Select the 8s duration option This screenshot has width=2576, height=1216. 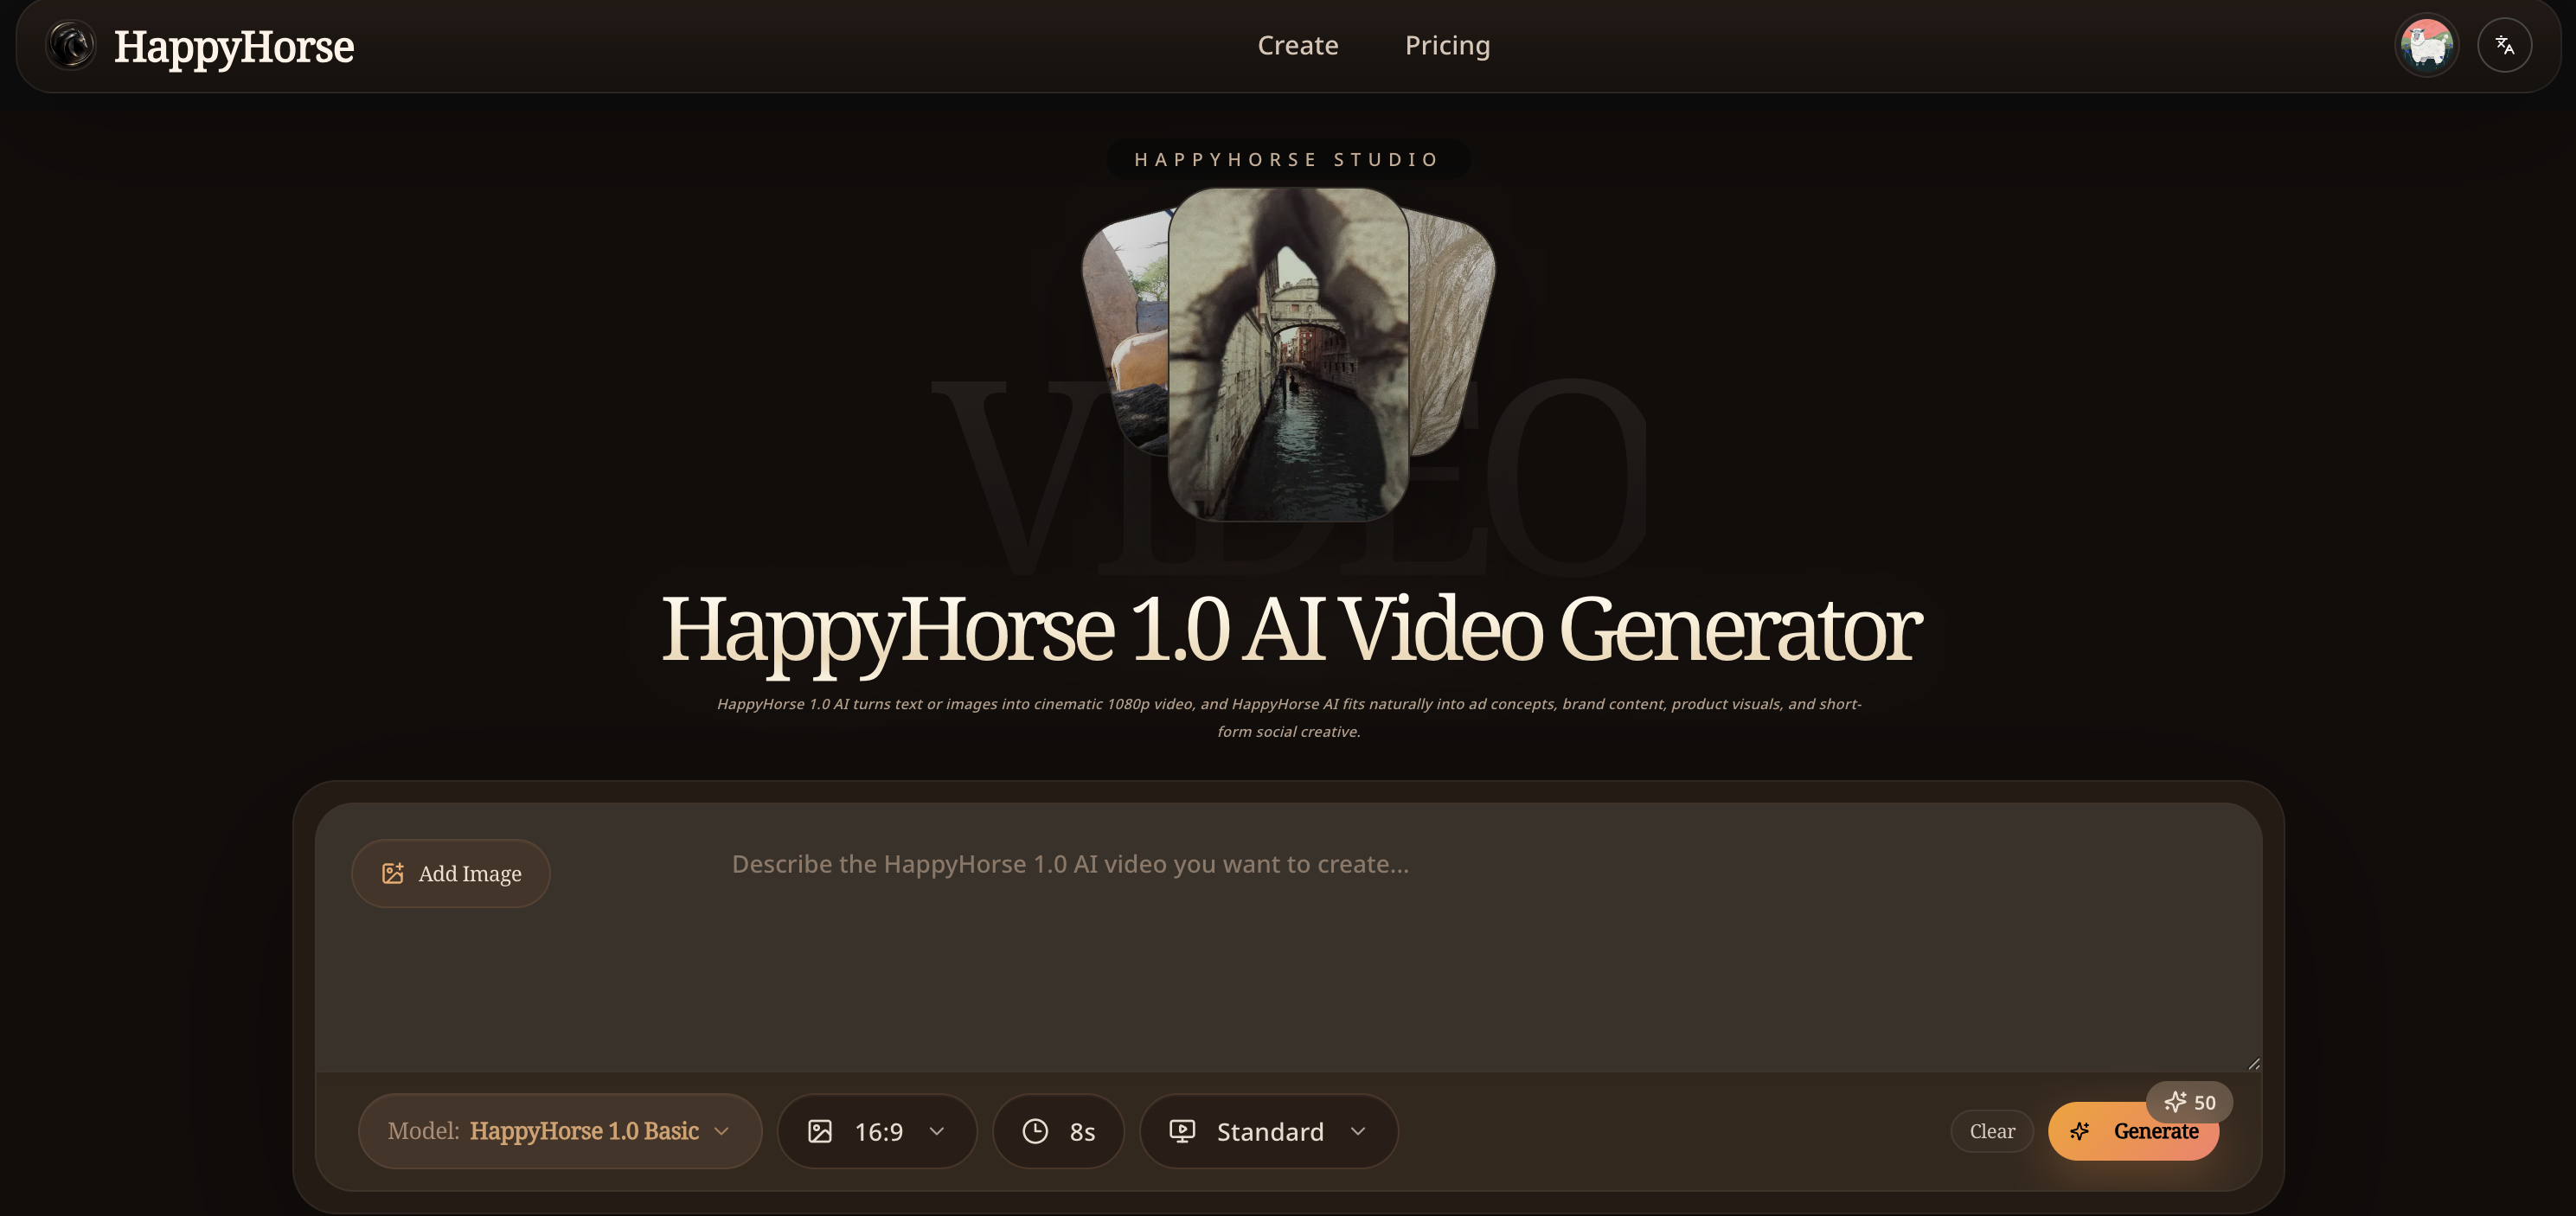(x=1058, y=1131)
